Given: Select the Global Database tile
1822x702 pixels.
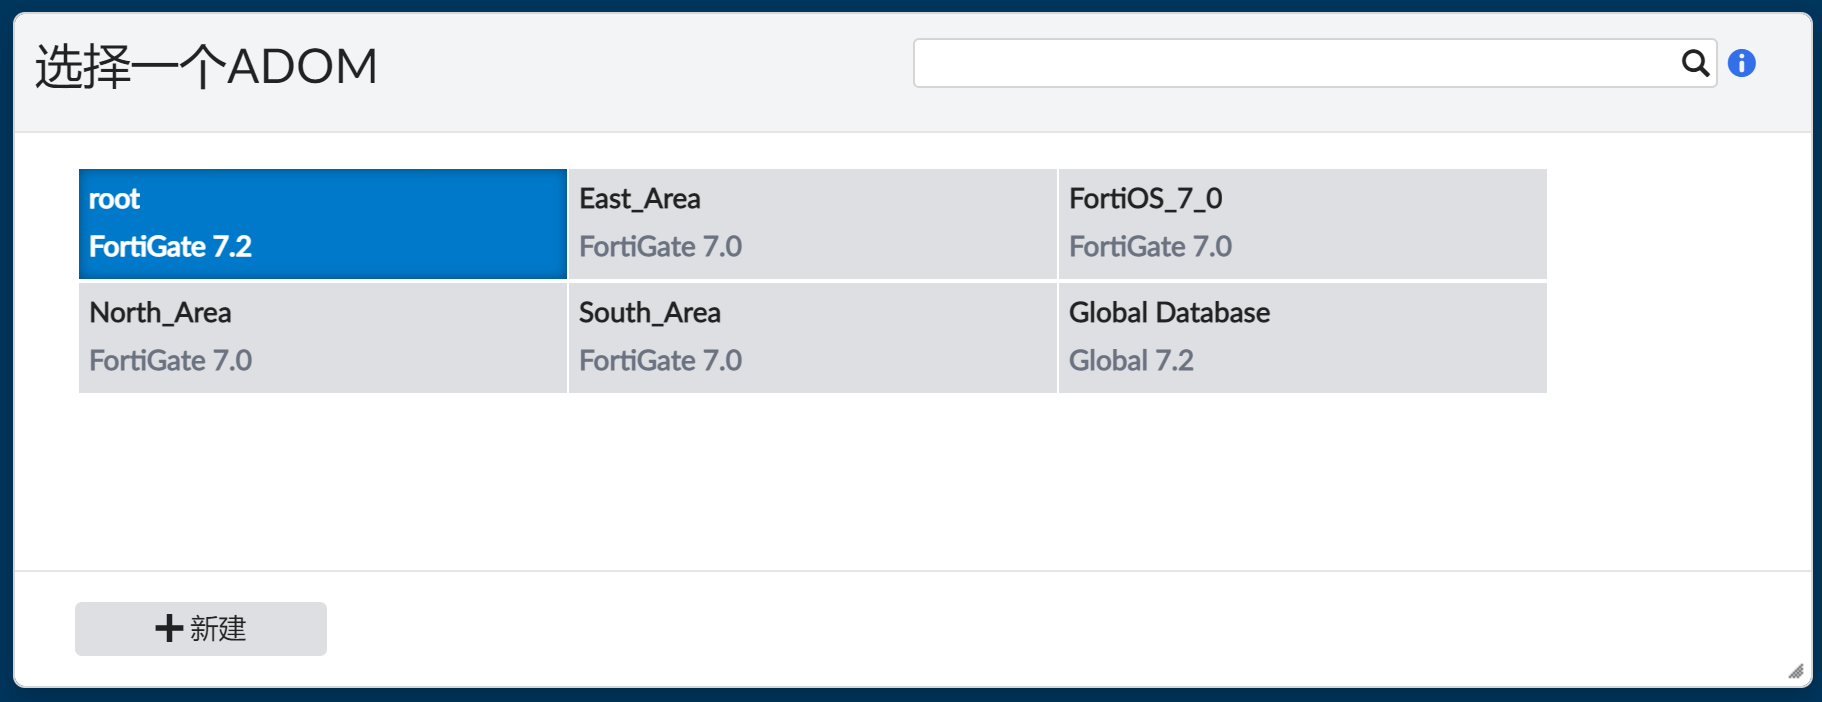Looking at the screenshot, I should [1302, 337].
